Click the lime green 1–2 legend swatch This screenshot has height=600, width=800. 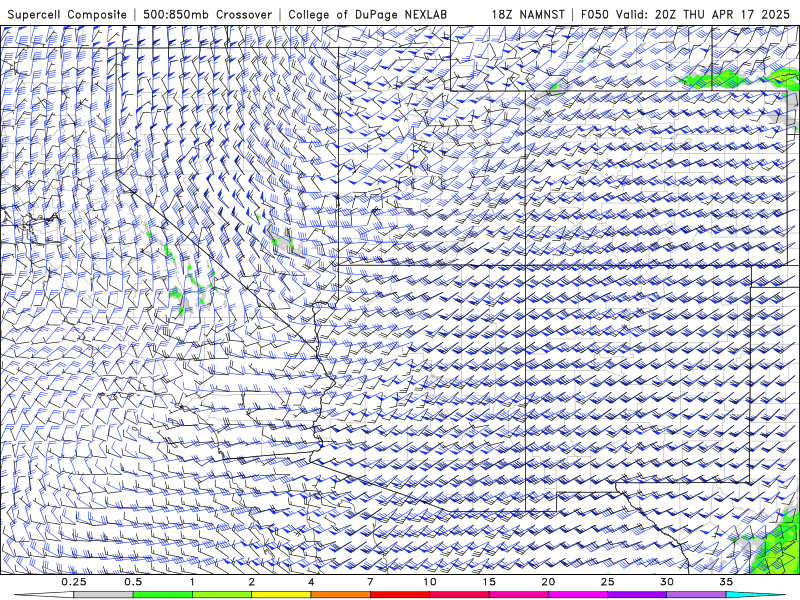[x=222, y=595]
